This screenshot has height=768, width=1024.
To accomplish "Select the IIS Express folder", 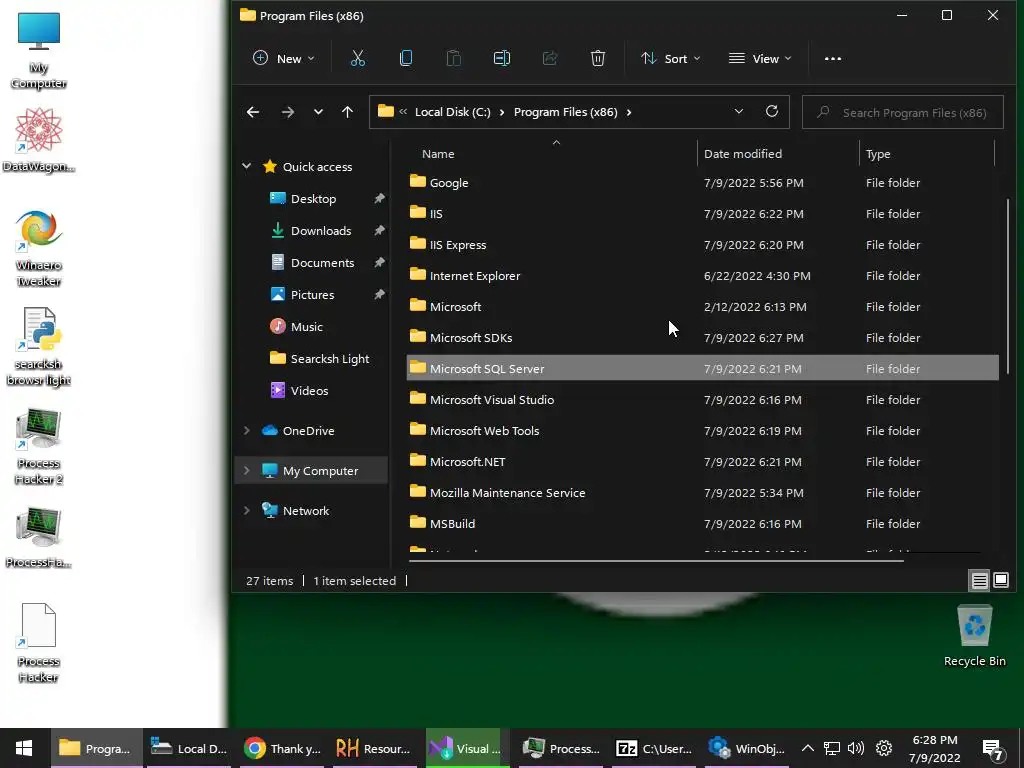I will [x=703, y=245].
